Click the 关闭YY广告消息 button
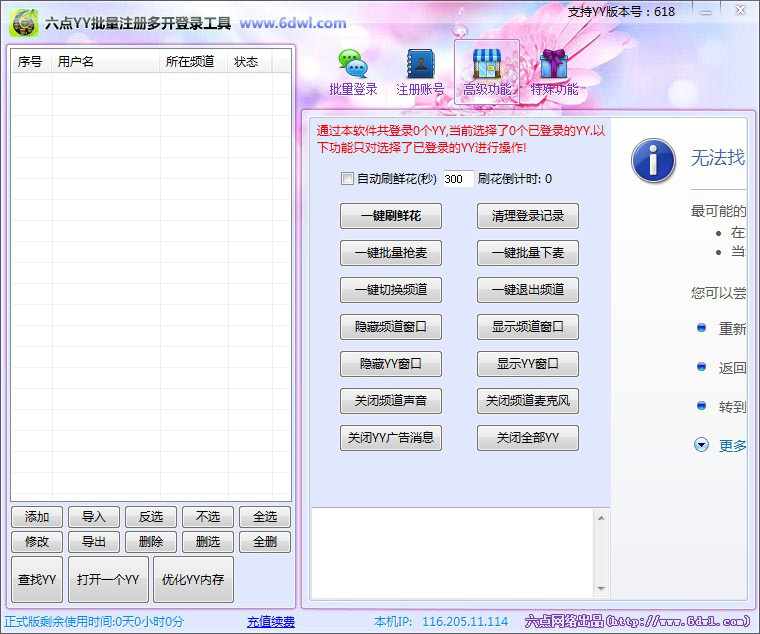This screenshot has width=760, height=634. (391, 438)
